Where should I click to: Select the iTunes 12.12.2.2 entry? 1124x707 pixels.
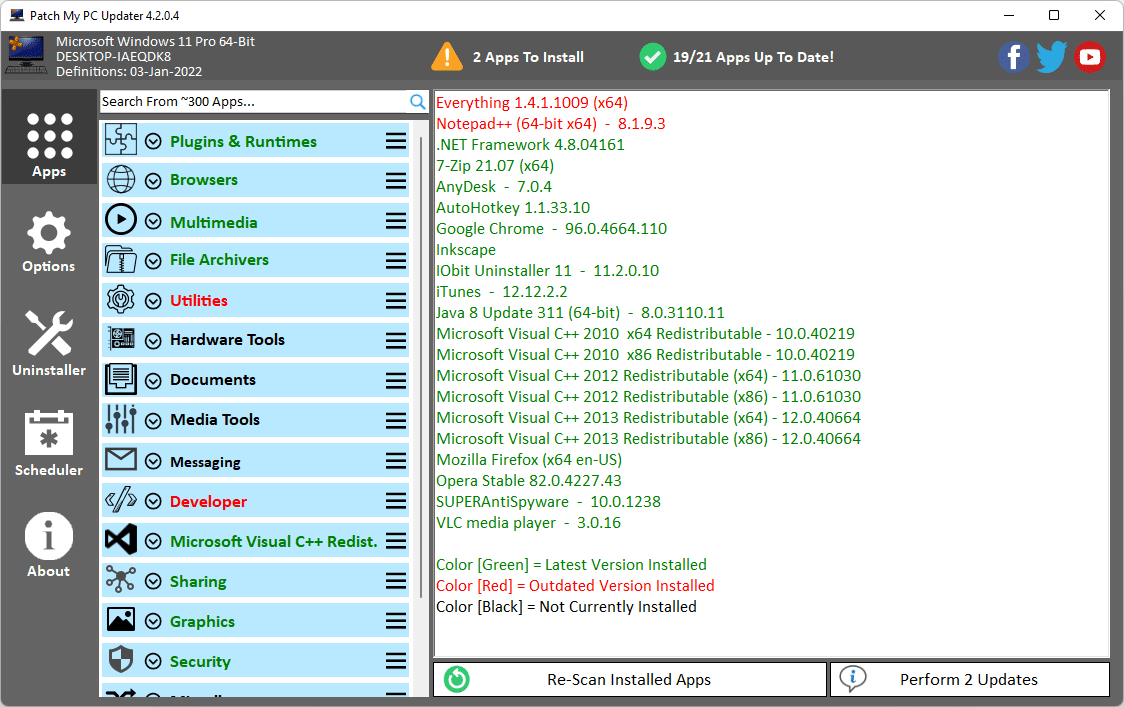(502, 292)
